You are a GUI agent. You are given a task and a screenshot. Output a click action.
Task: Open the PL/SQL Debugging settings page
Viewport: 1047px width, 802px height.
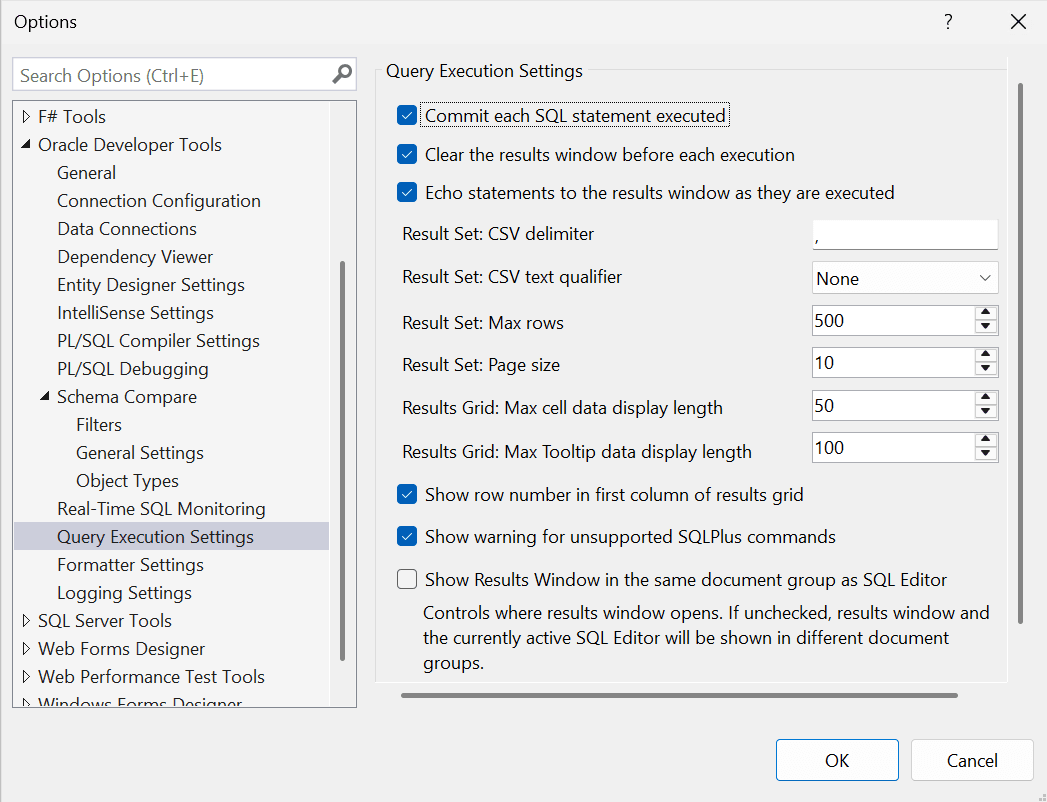pos(132,368)
